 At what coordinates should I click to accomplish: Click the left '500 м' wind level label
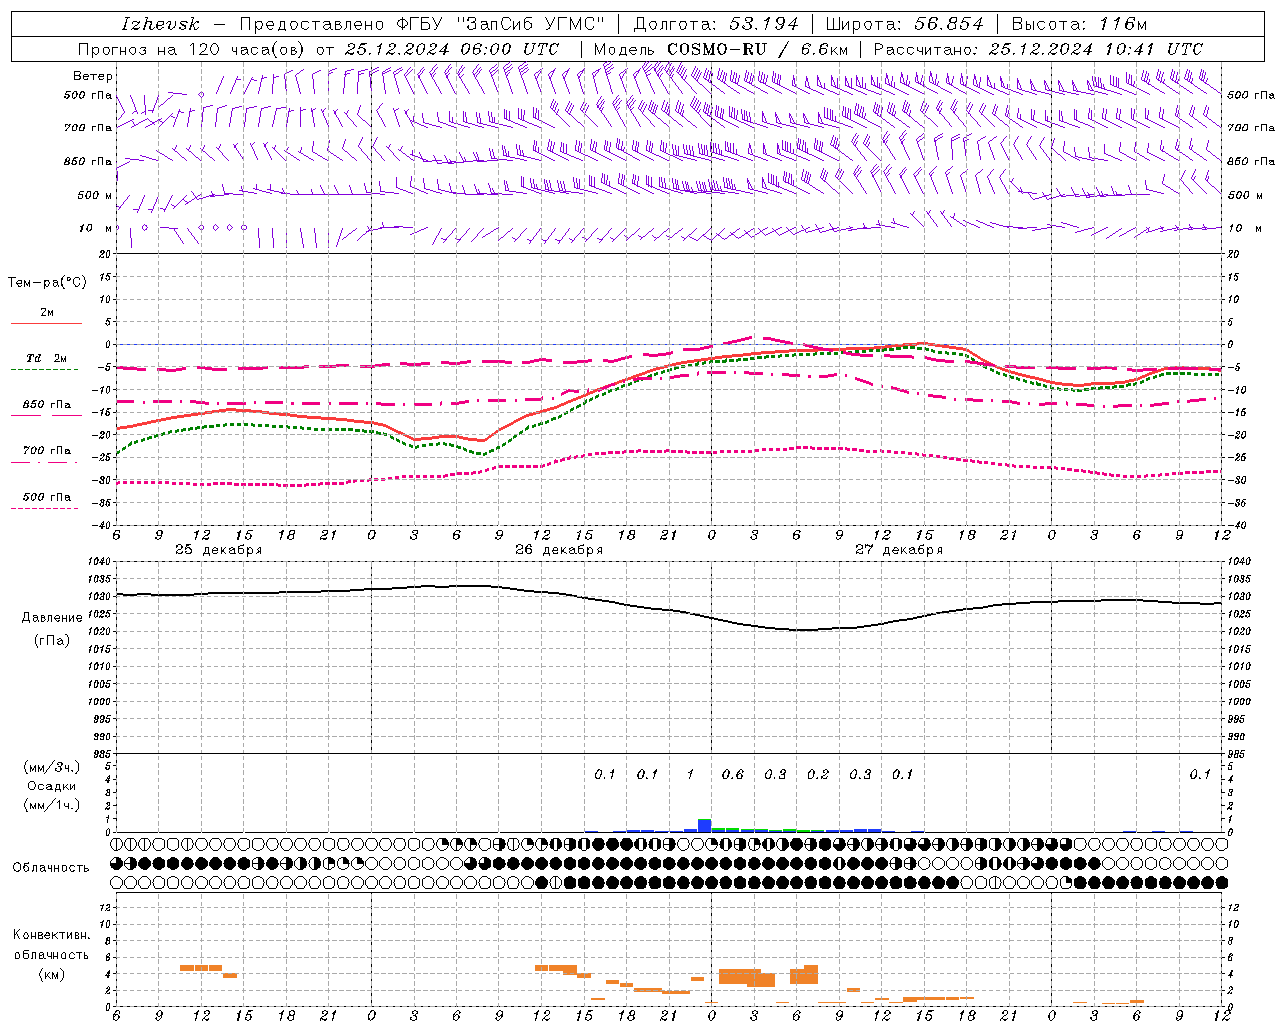click(95, 195)
